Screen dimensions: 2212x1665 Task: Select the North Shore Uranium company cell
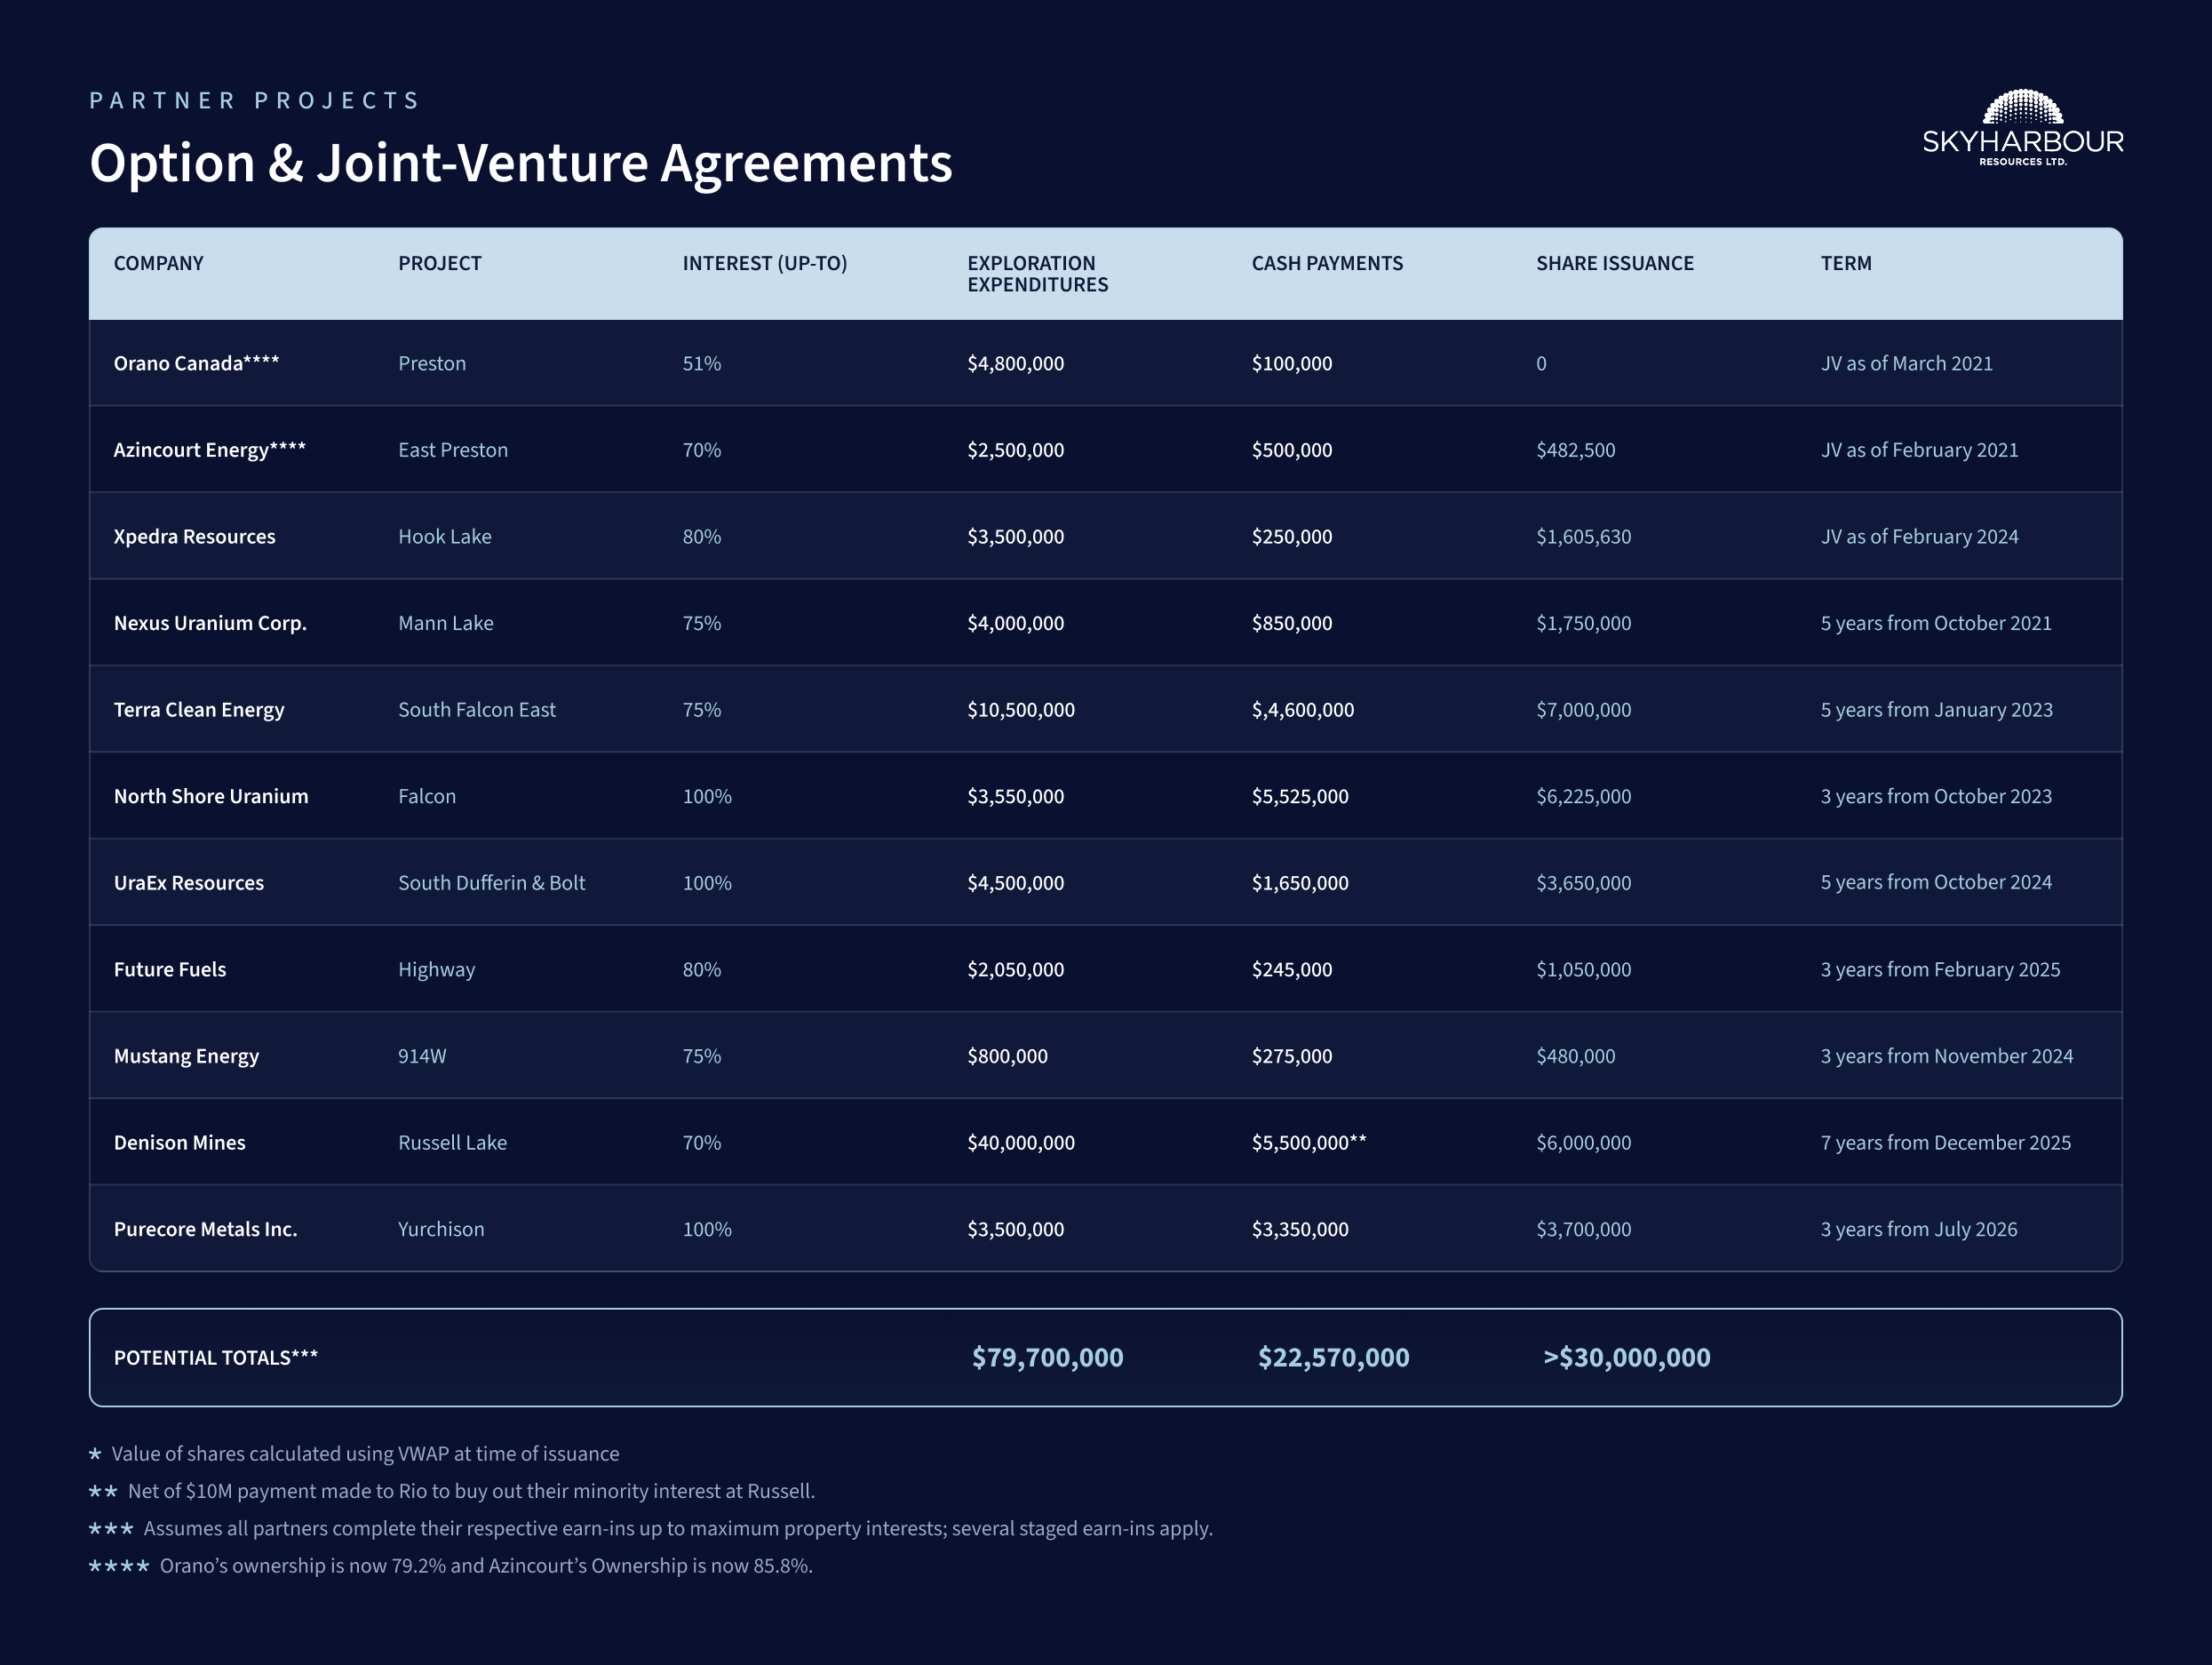pos(210,796)
